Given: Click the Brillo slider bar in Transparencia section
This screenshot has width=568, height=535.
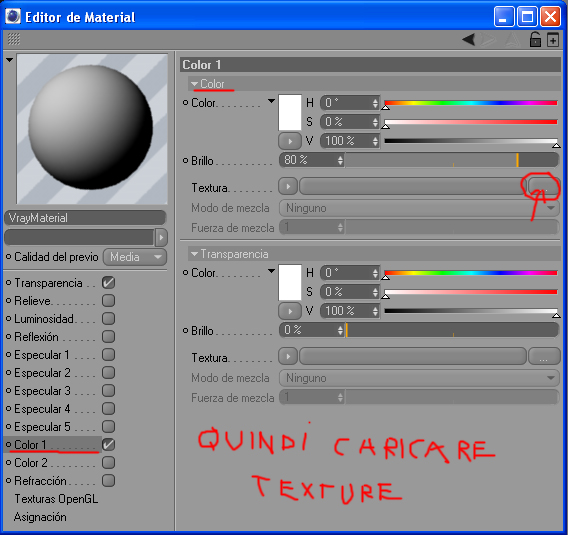Looking at the screenshot, I should pyautogui.click(x=452, y=330).
